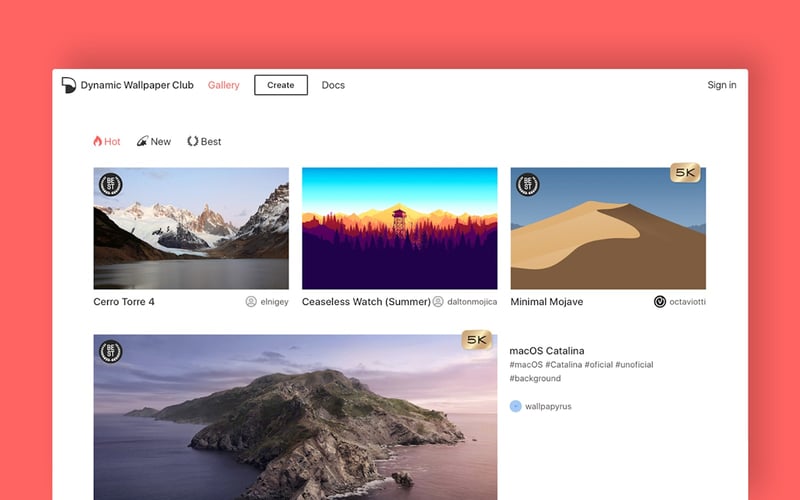The width and height of the screenshot is (800, 500).
Task: Open the macOS Catalina island wallpaper image
Action: 295,417
